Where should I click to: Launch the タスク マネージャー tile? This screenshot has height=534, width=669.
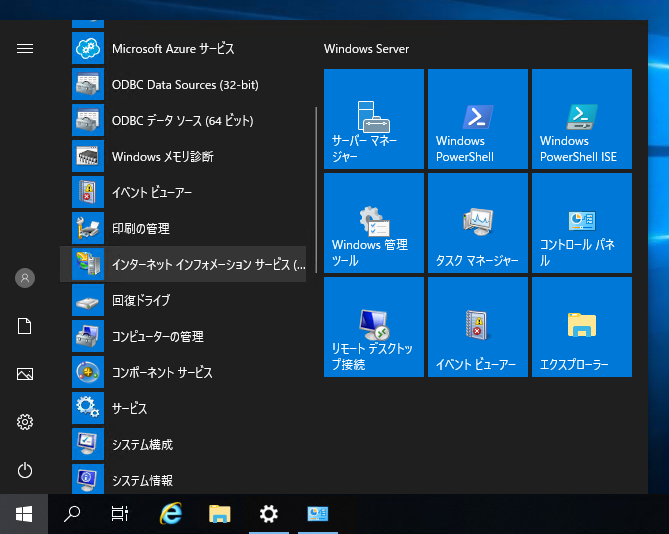(x=478, y=223)
